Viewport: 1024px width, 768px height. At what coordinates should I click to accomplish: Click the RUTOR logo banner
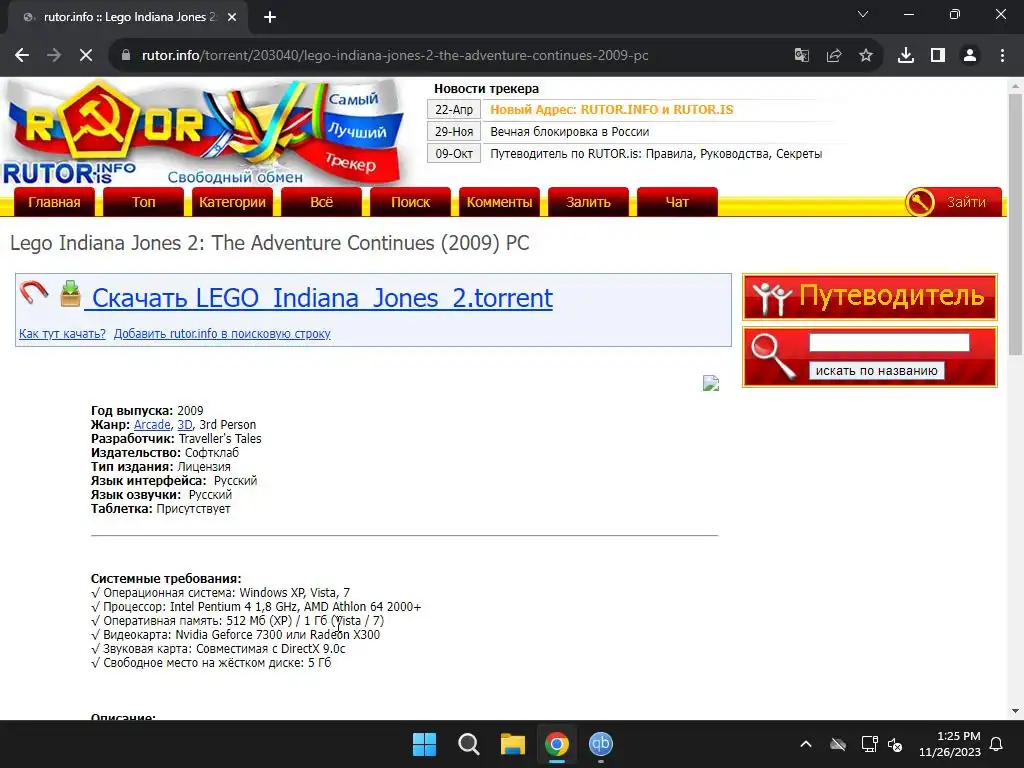(202, 133)
